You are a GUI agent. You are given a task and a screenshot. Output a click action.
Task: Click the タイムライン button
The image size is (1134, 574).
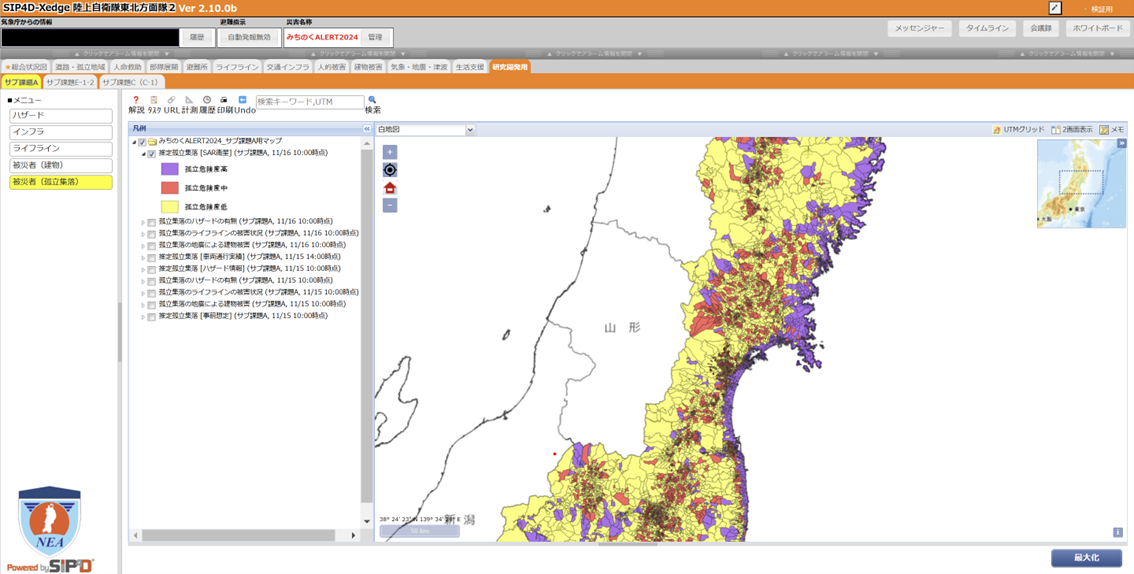click(x=985, y=29)
